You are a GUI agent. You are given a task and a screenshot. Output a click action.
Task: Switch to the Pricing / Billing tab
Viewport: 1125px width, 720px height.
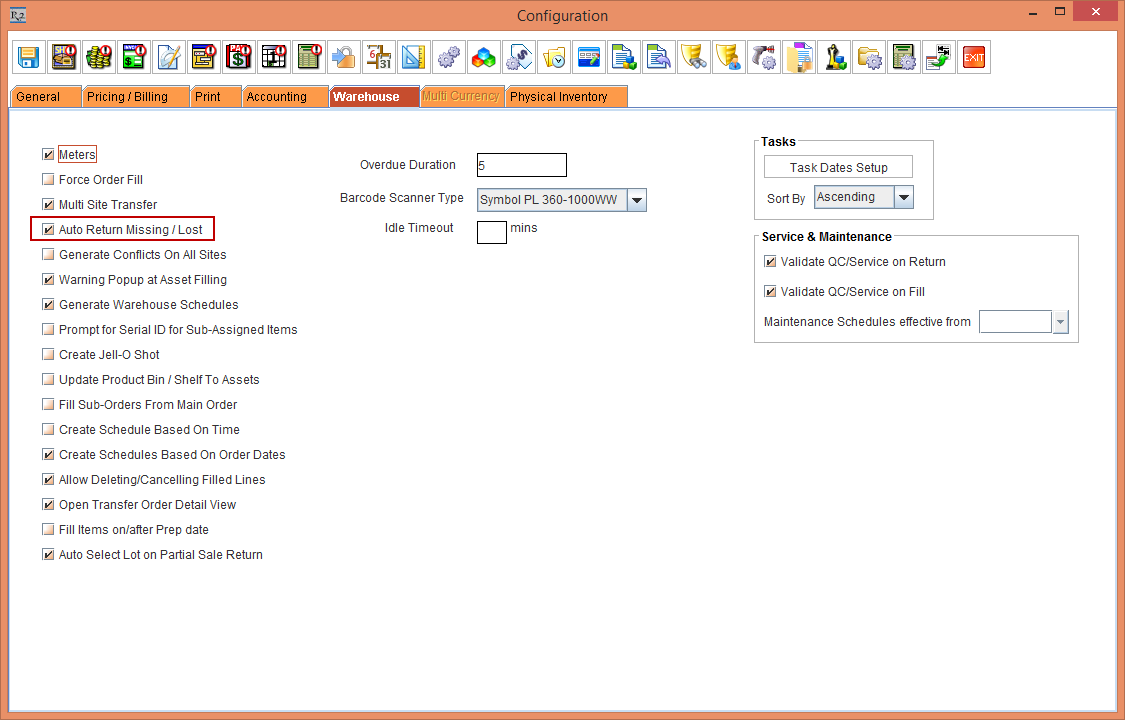pyautogui.click(x=126, y=97)
